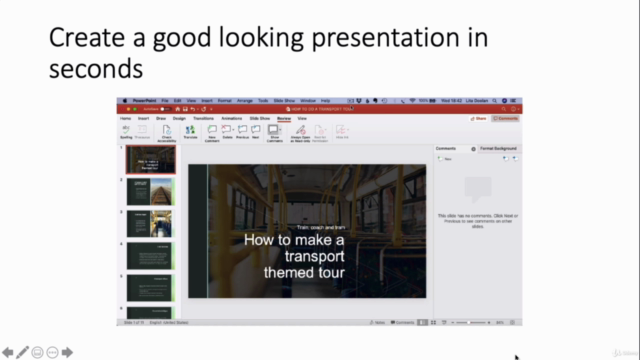The width and height of the screenshot is (640, 360).
Task: Switch to the Transitions ribbon tab
Action: coord(203,118)
